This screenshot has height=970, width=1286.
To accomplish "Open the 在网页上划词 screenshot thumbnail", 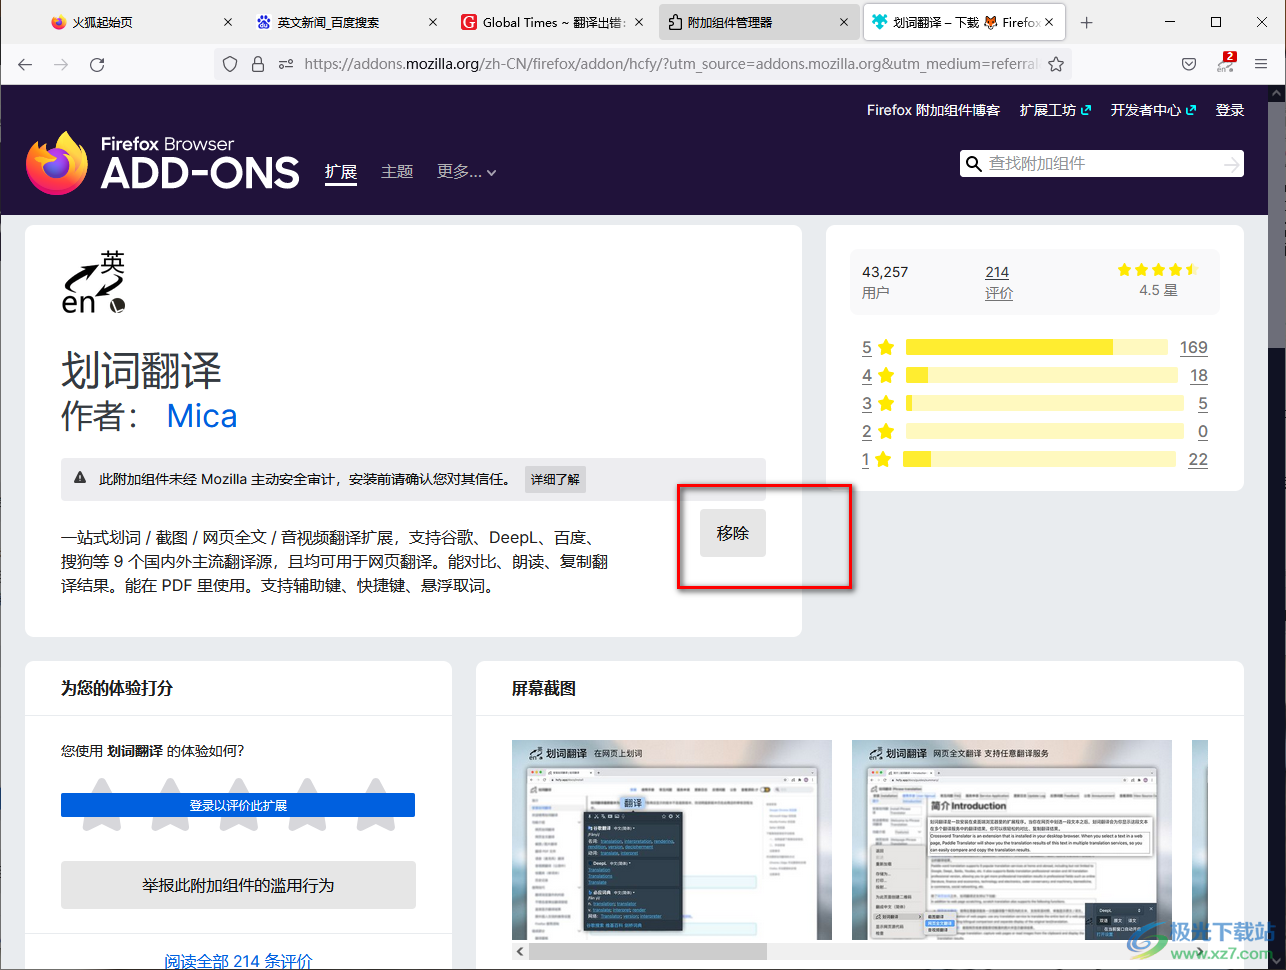I will point(672,840).
